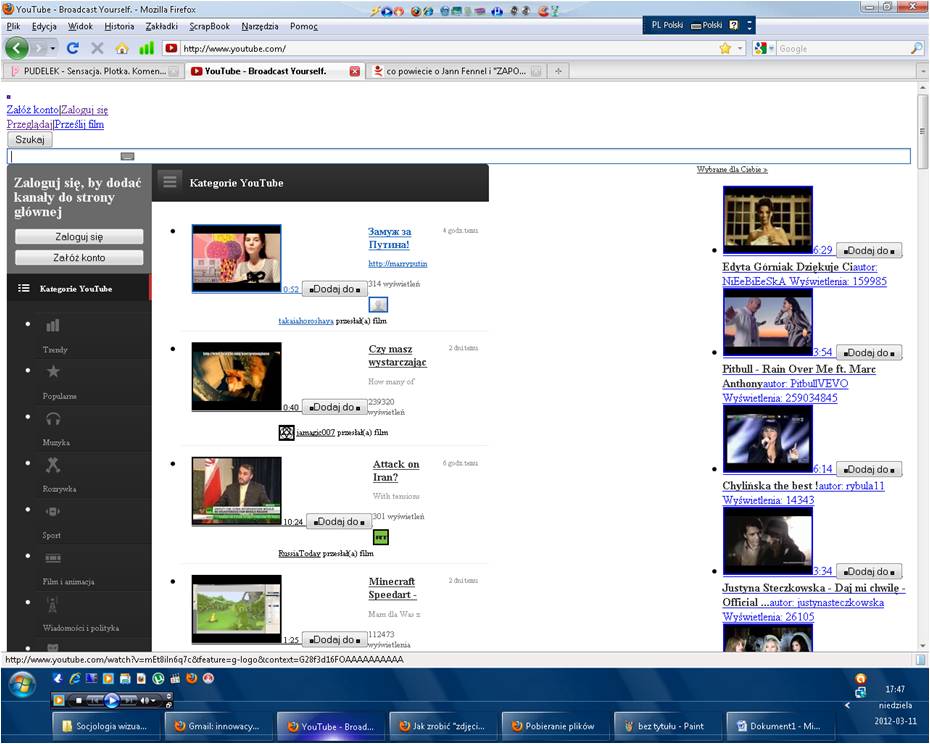Open the all-tabs list dropdown arrow
930x744 pixels.
click(x=922, y=71)
